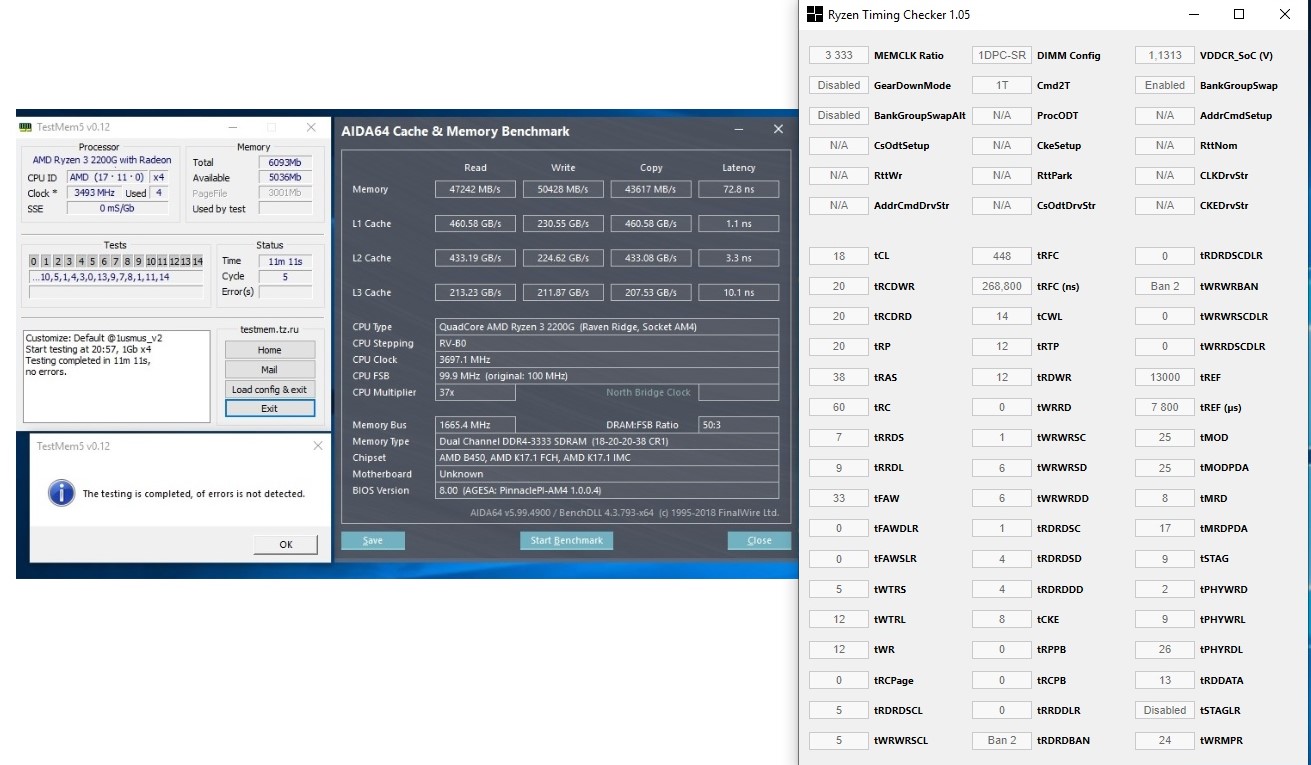The image size is (1311, 765).
Task: Click L3 Cache Write value 211.87 GB/s
Action: coord(563,292)
